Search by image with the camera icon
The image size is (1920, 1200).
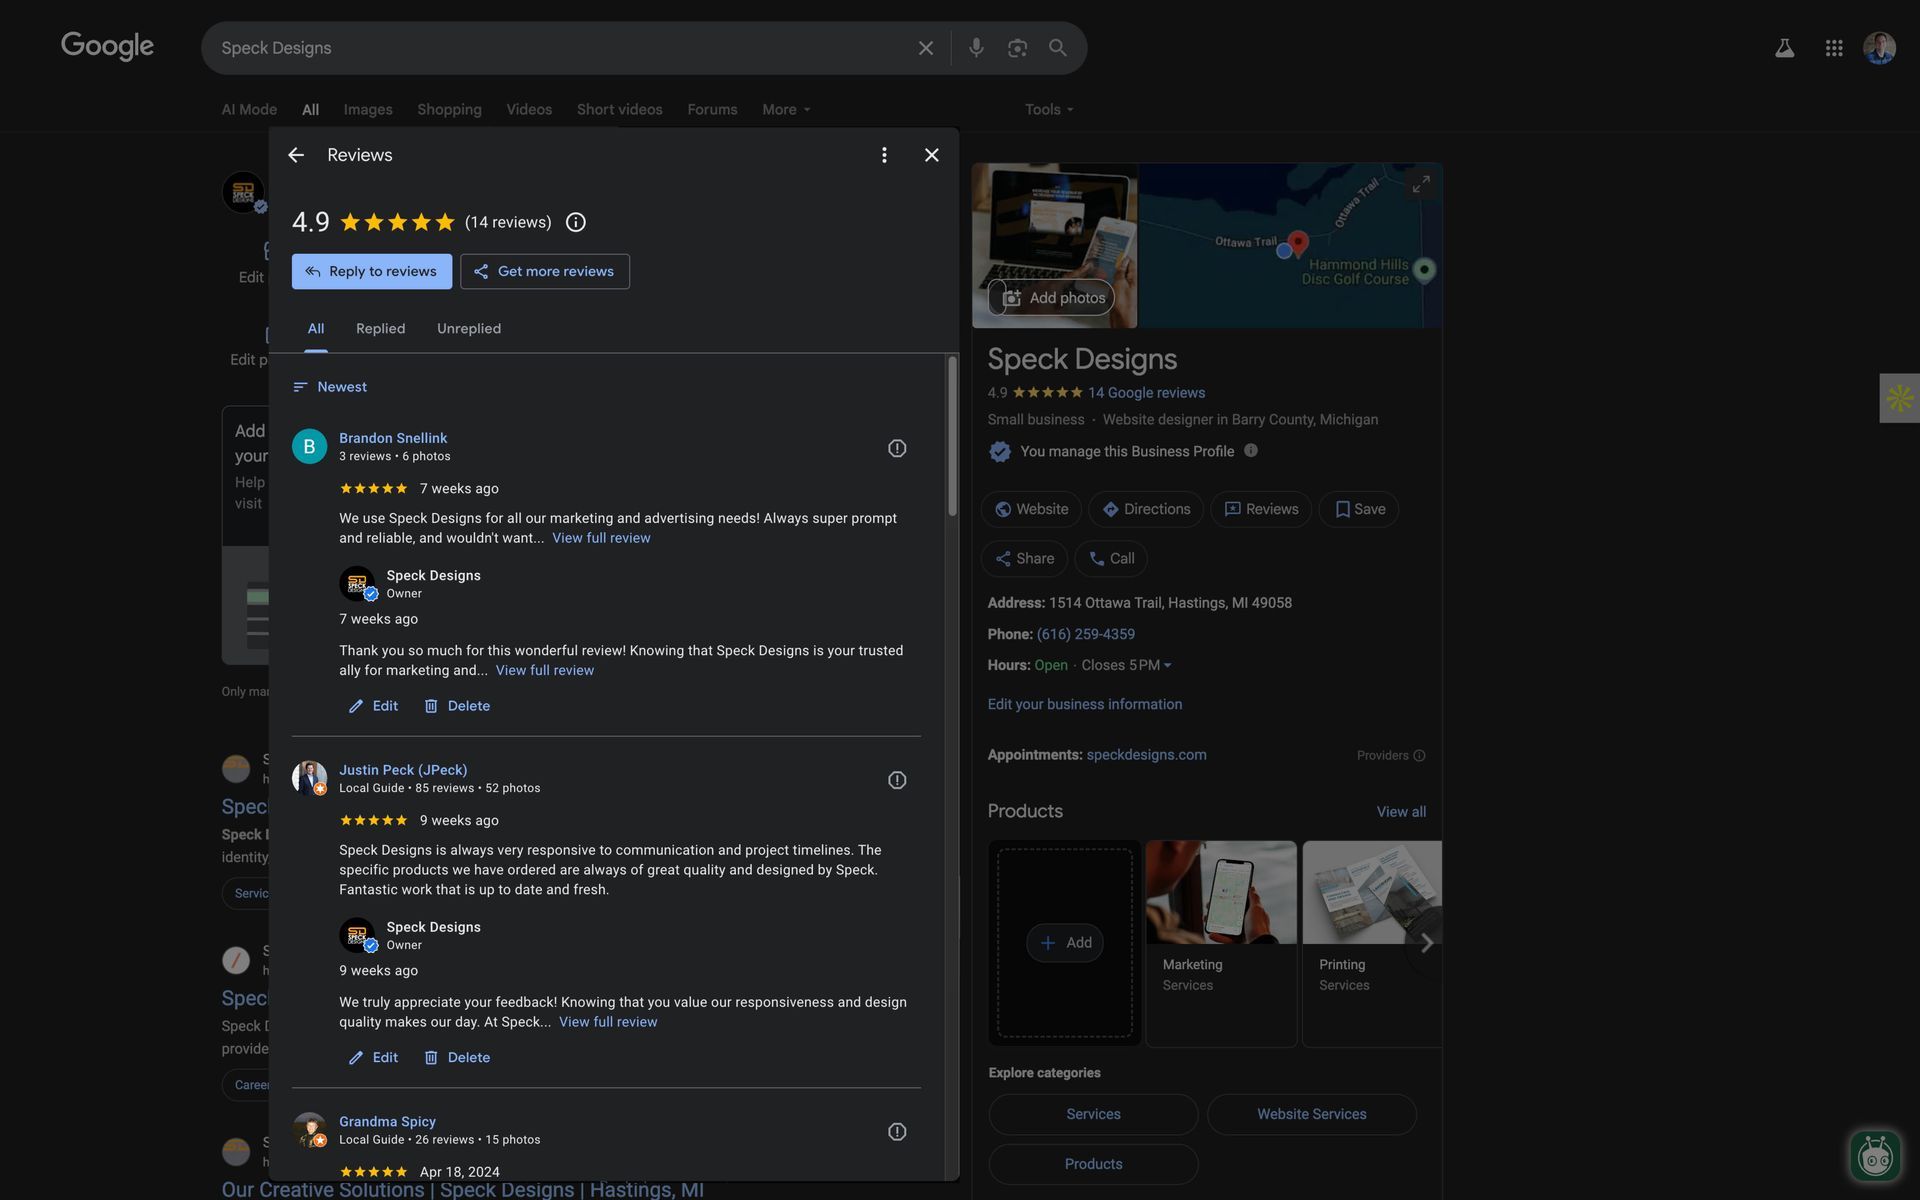click(1017, 48)
